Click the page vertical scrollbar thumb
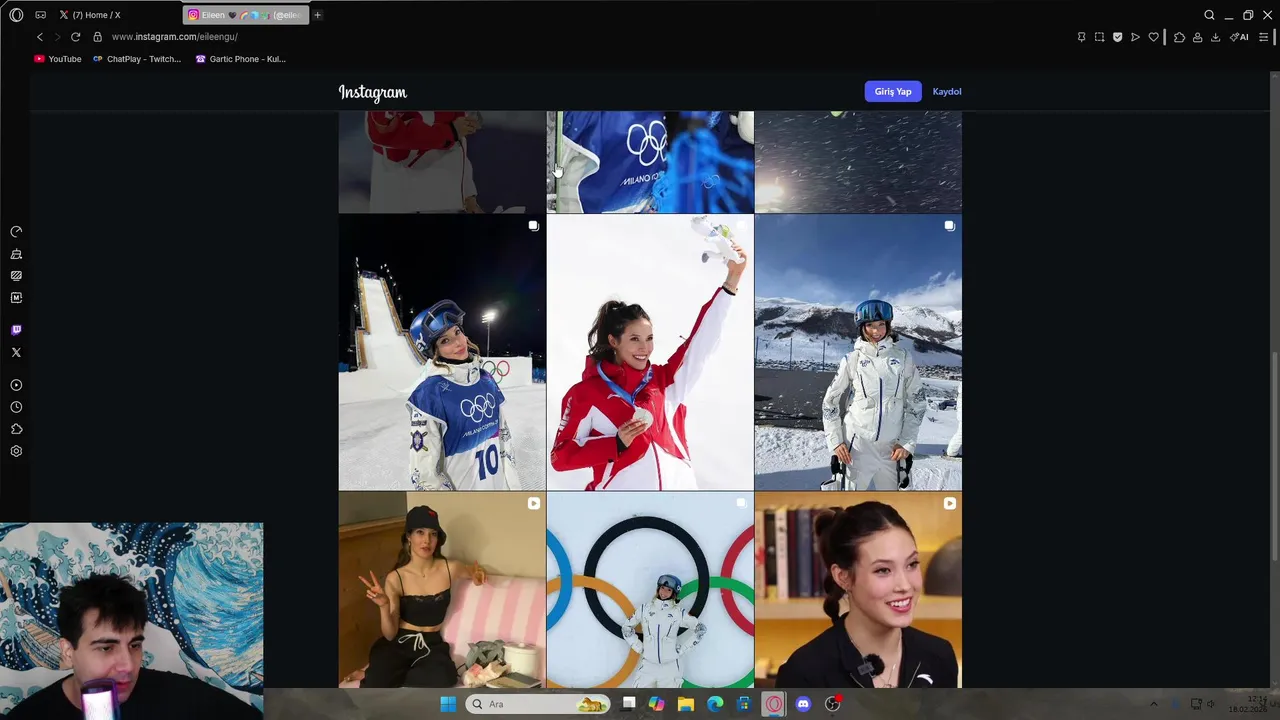 tap(1275, 457)
